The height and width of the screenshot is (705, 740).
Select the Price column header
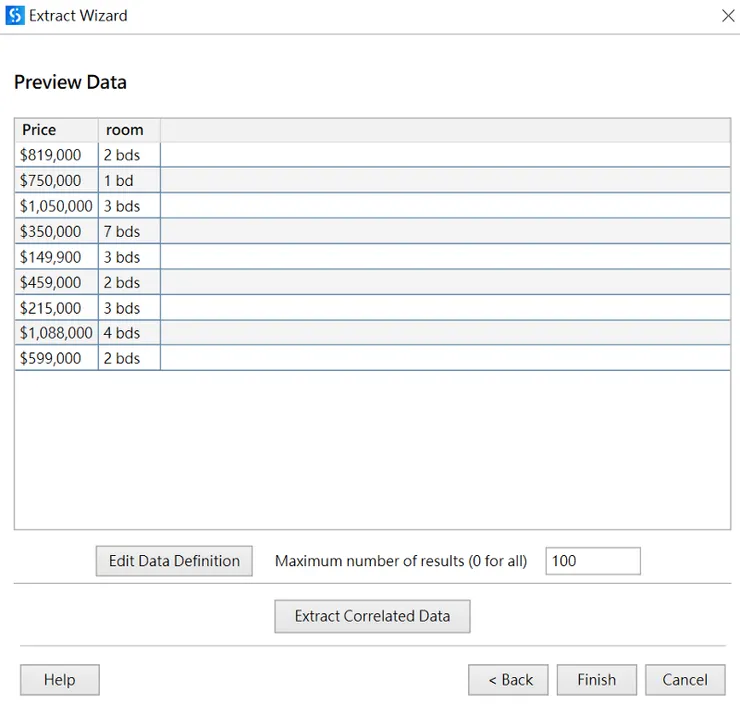56,130
